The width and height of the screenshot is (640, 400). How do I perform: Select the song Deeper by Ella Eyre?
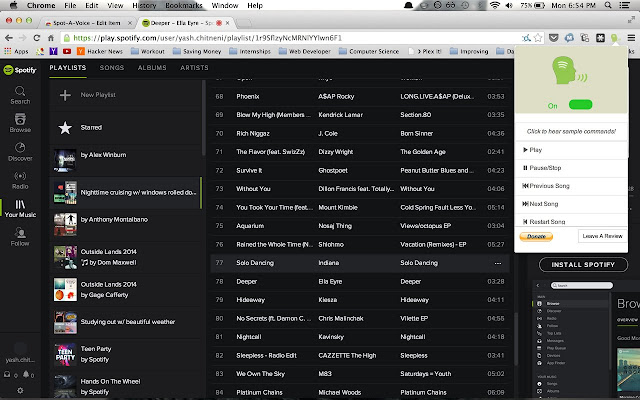pos(360,282)
